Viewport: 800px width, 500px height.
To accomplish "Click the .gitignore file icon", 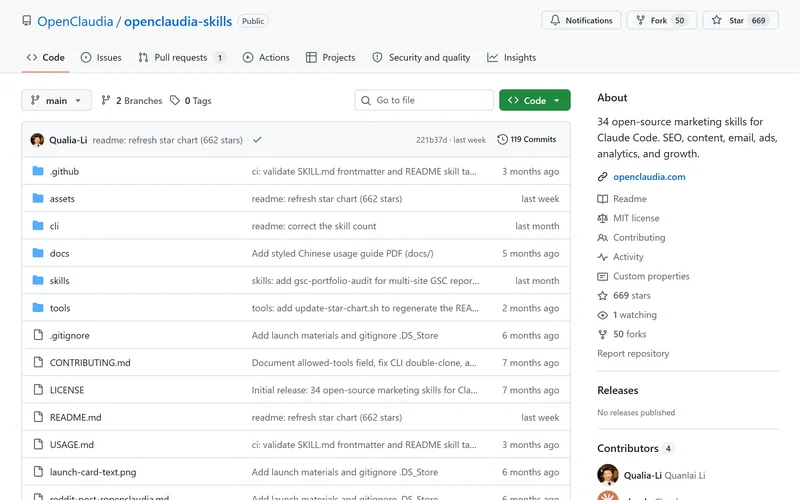I will 38,335.
